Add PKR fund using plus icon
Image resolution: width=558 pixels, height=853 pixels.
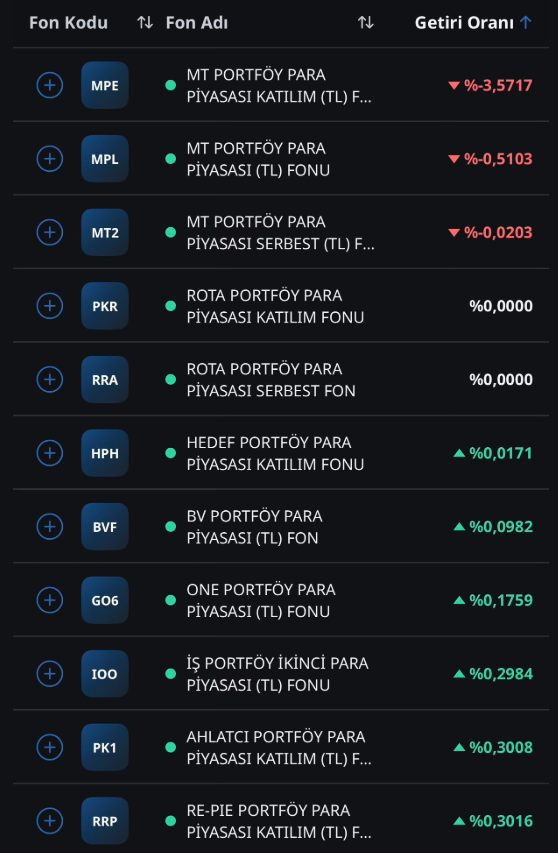tap(49, 306)
